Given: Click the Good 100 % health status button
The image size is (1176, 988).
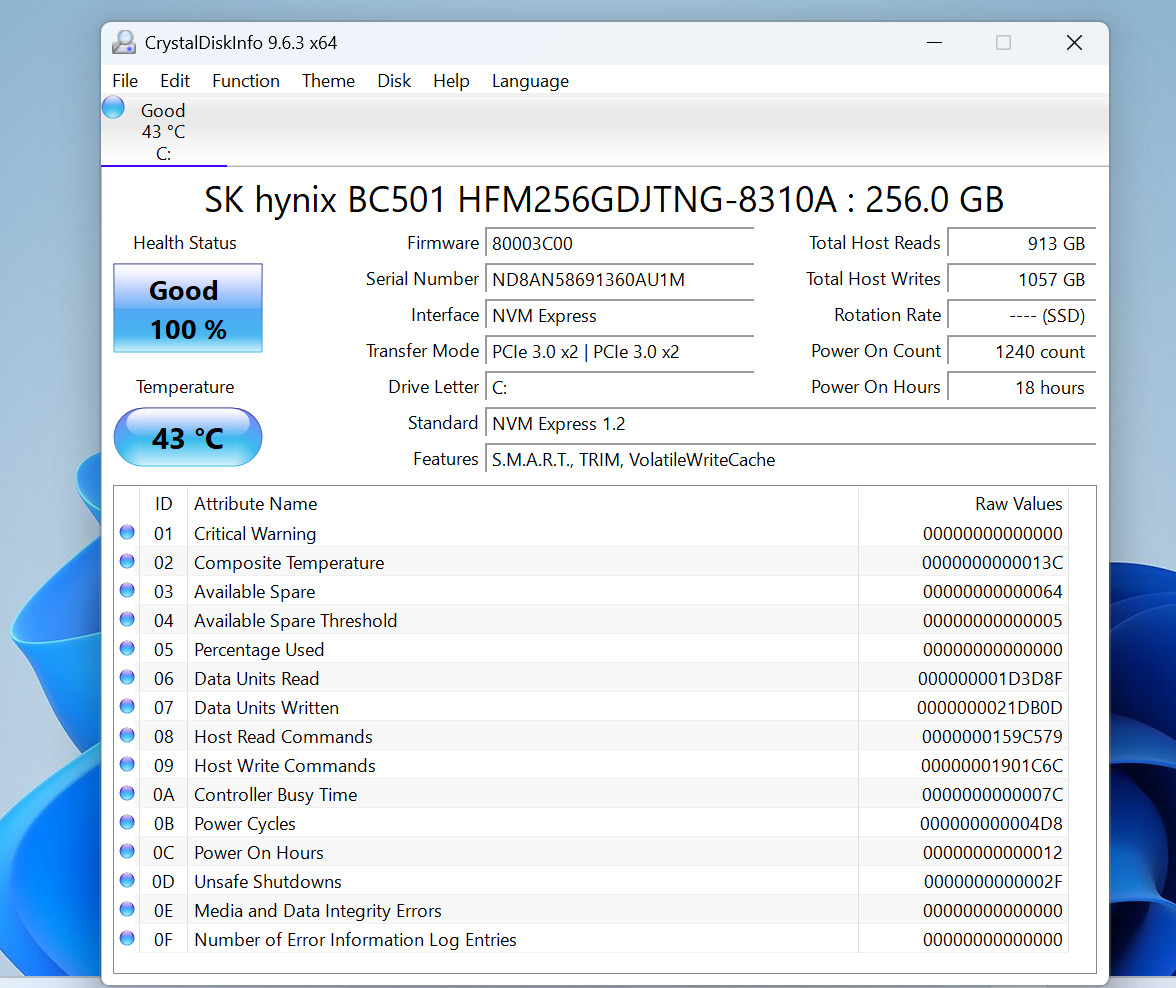Looking at the screenshot, I should 188,308.
